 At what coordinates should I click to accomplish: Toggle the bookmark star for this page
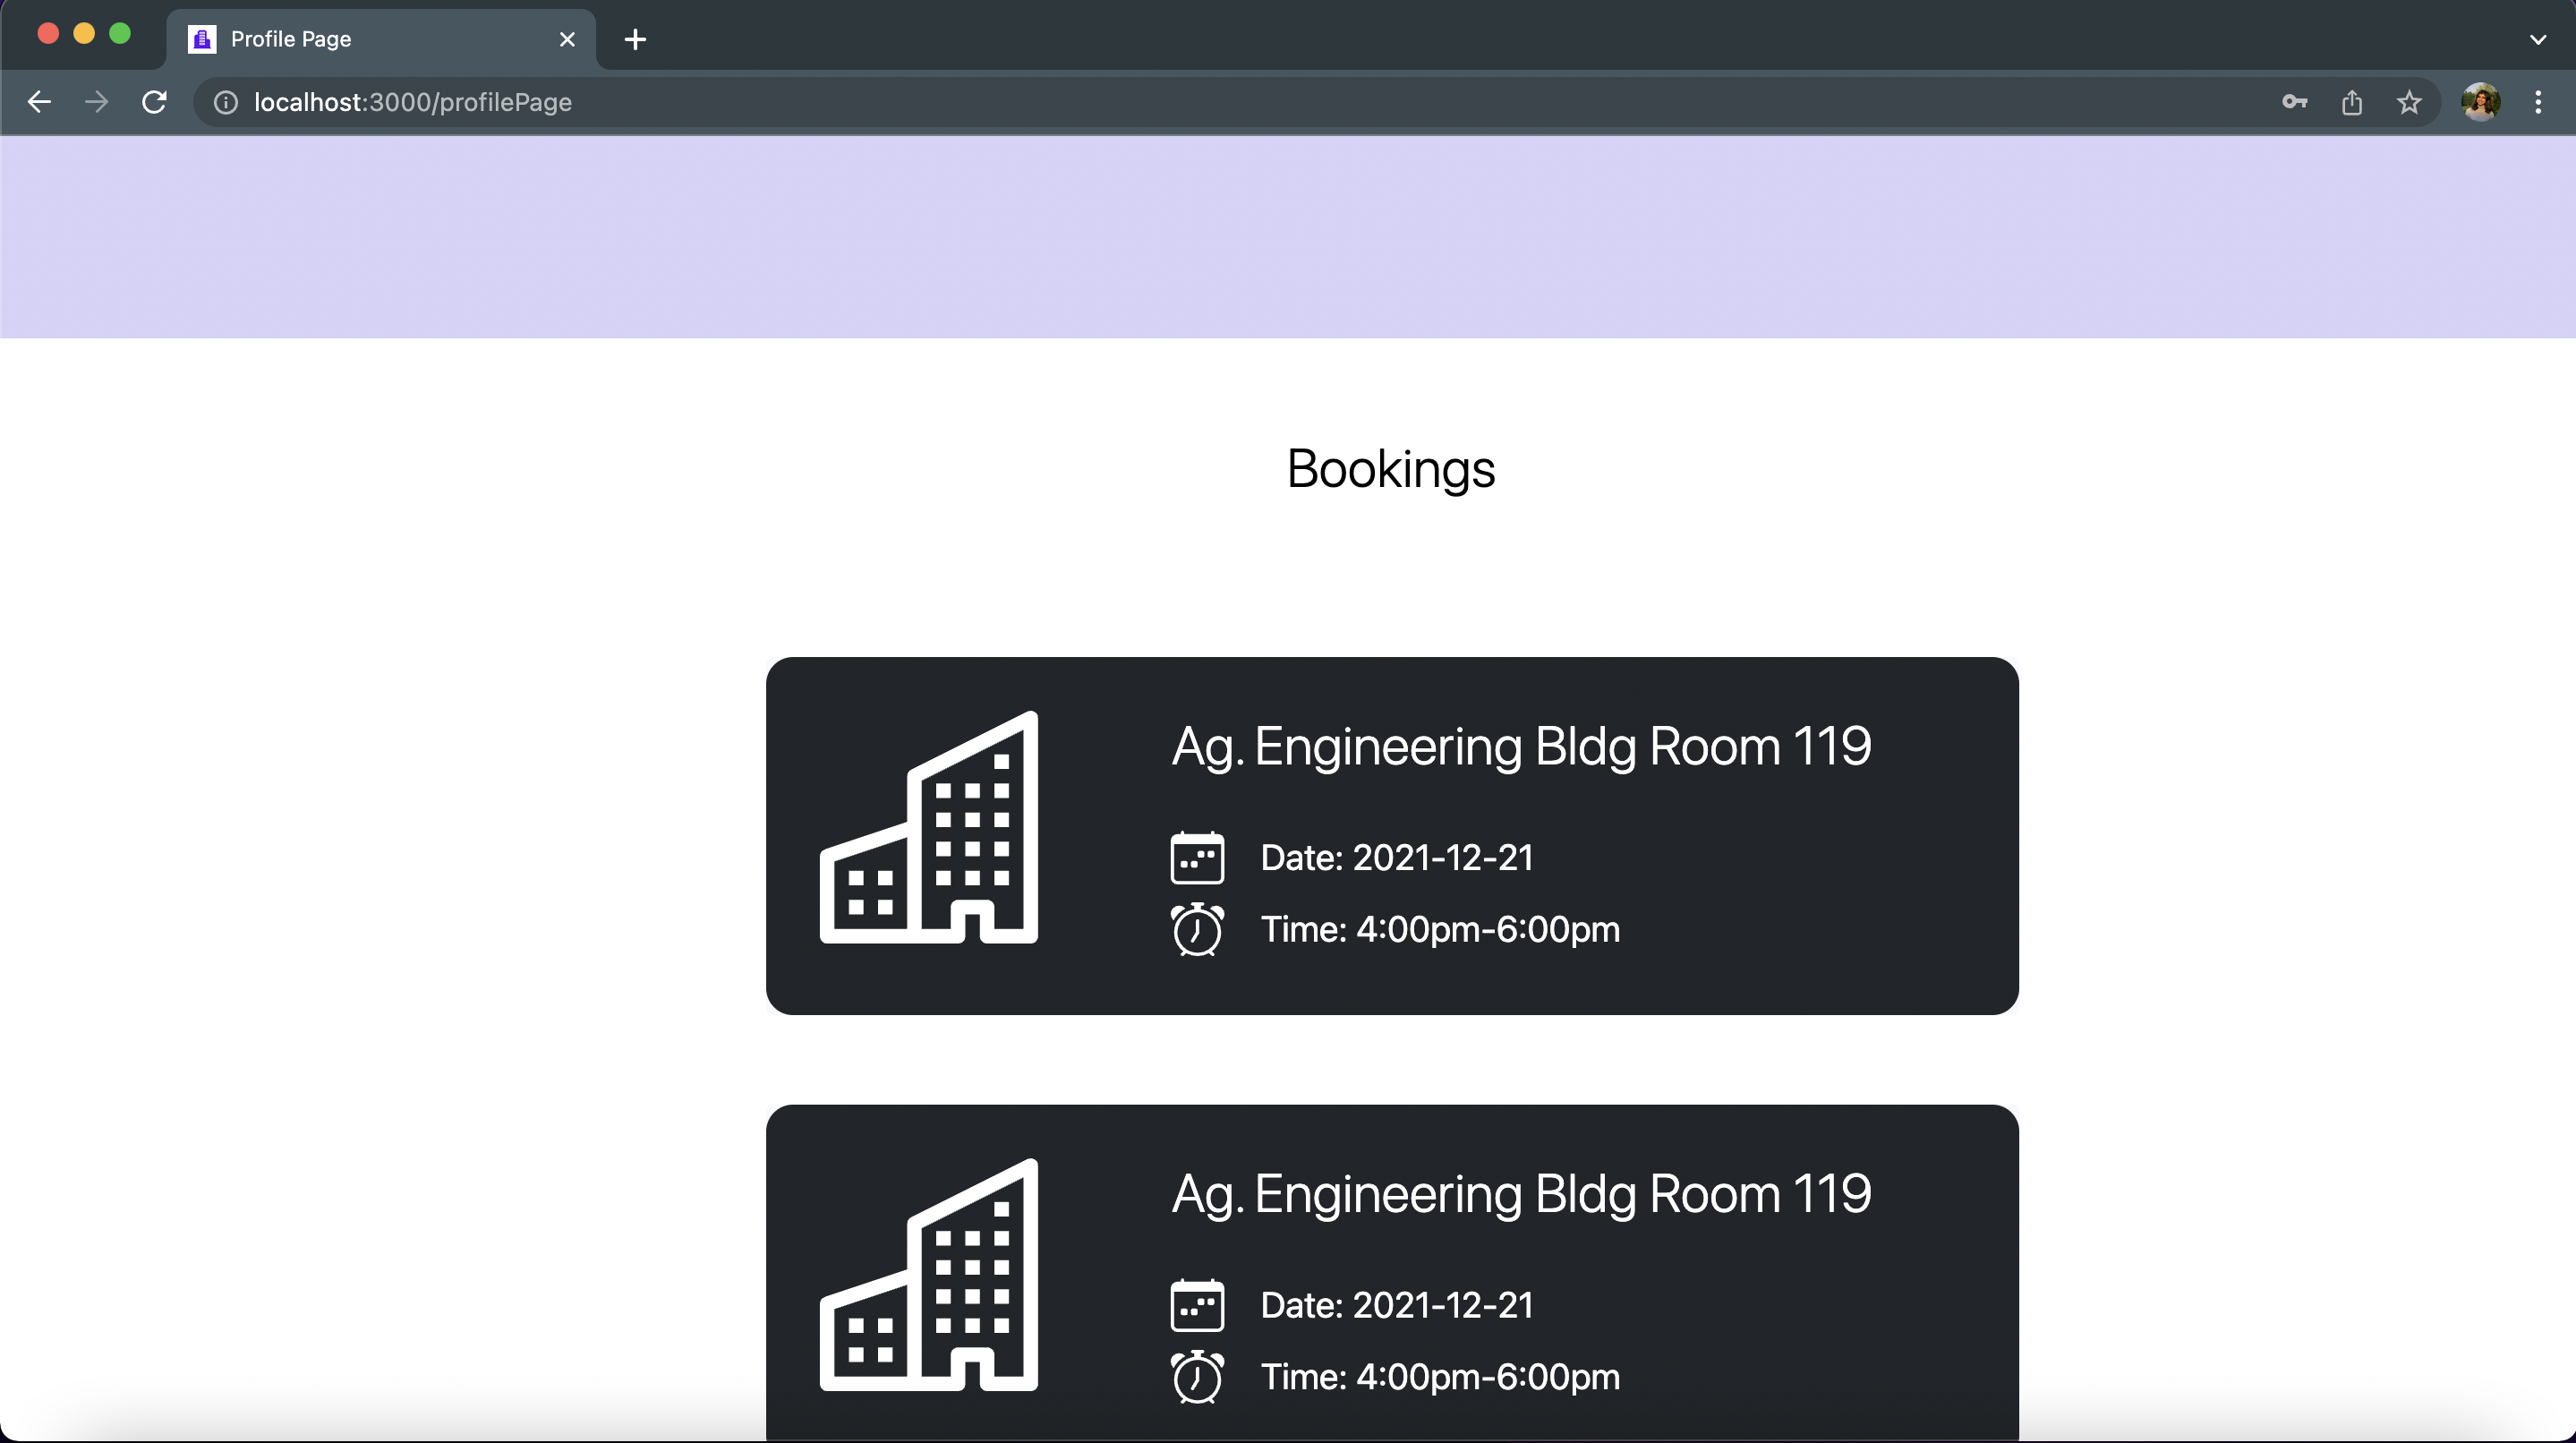click(x=2409, y=102)
